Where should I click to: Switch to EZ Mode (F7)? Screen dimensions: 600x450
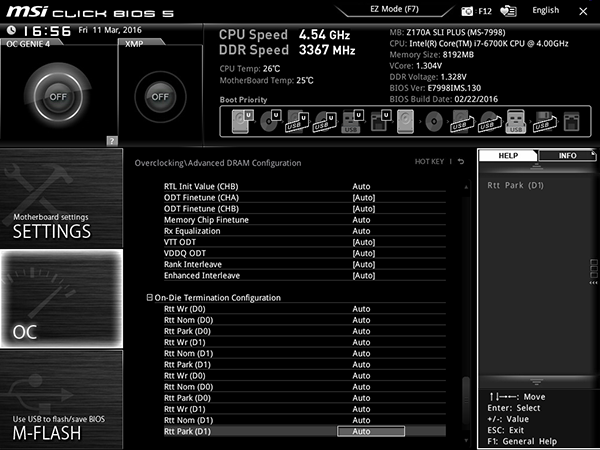(x=394, y=9)
